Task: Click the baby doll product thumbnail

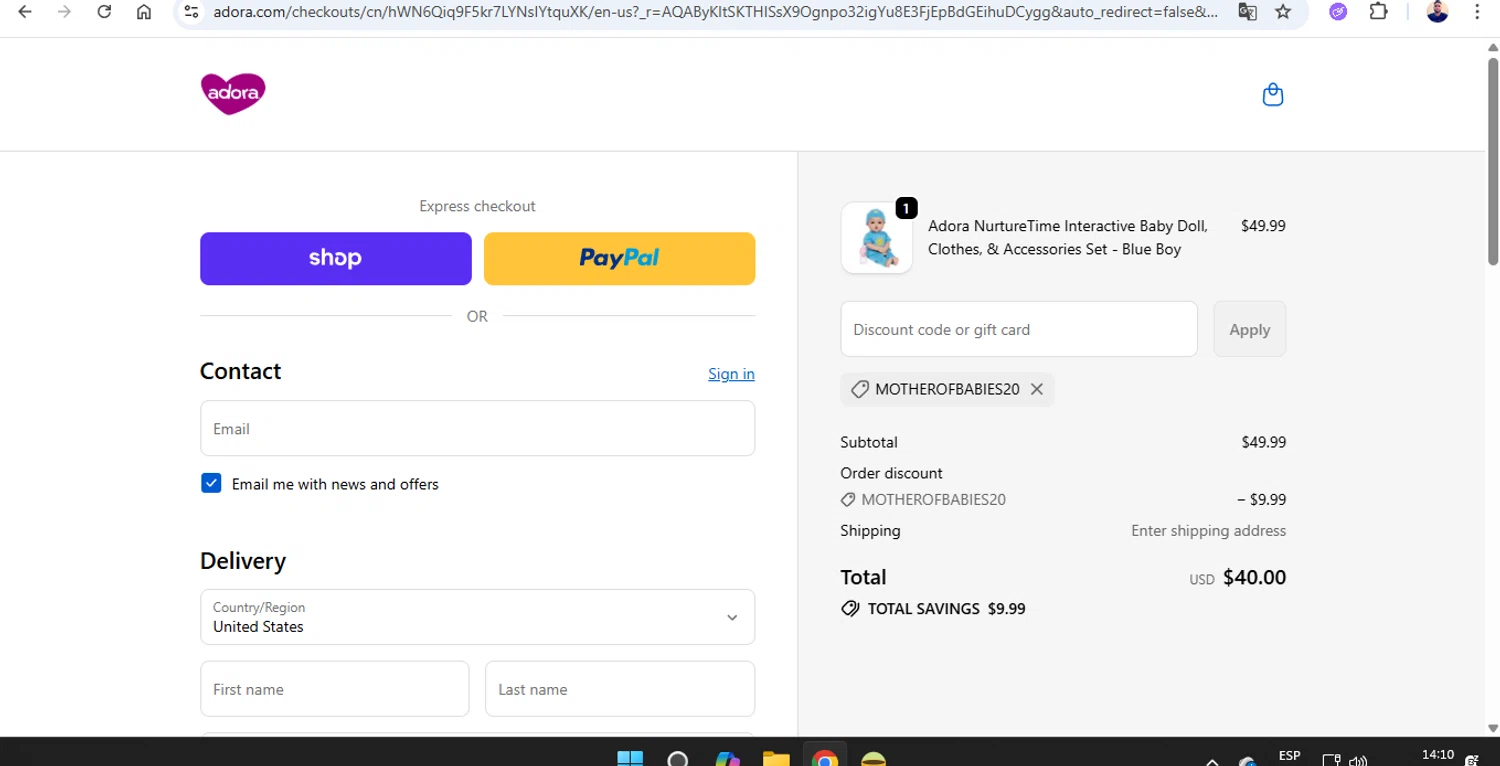Action: coord(877,238)
